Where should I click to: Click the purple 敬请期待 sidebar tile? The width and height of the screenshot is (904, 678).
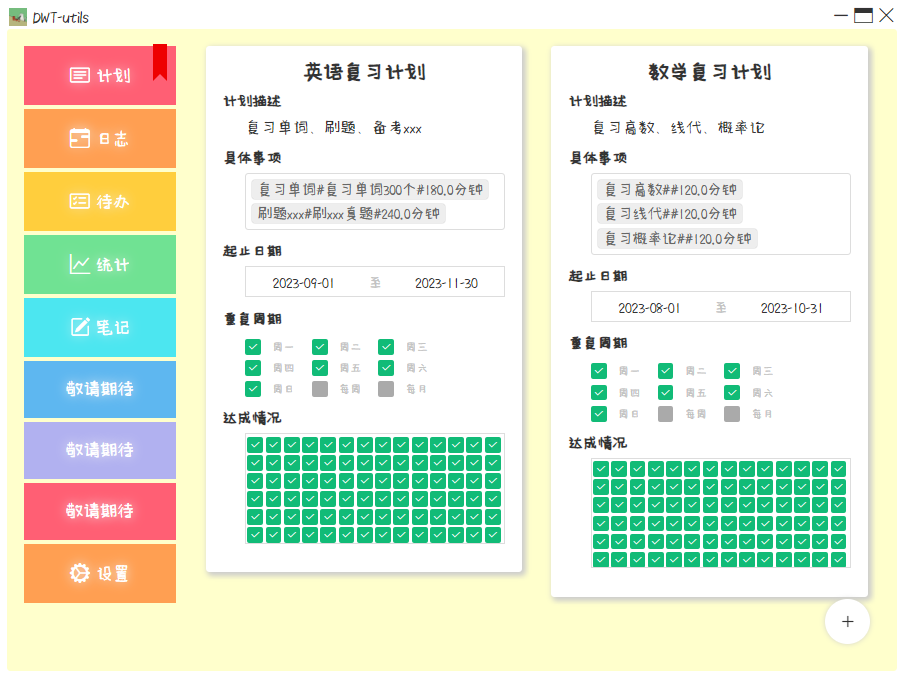tap(100, 450)
